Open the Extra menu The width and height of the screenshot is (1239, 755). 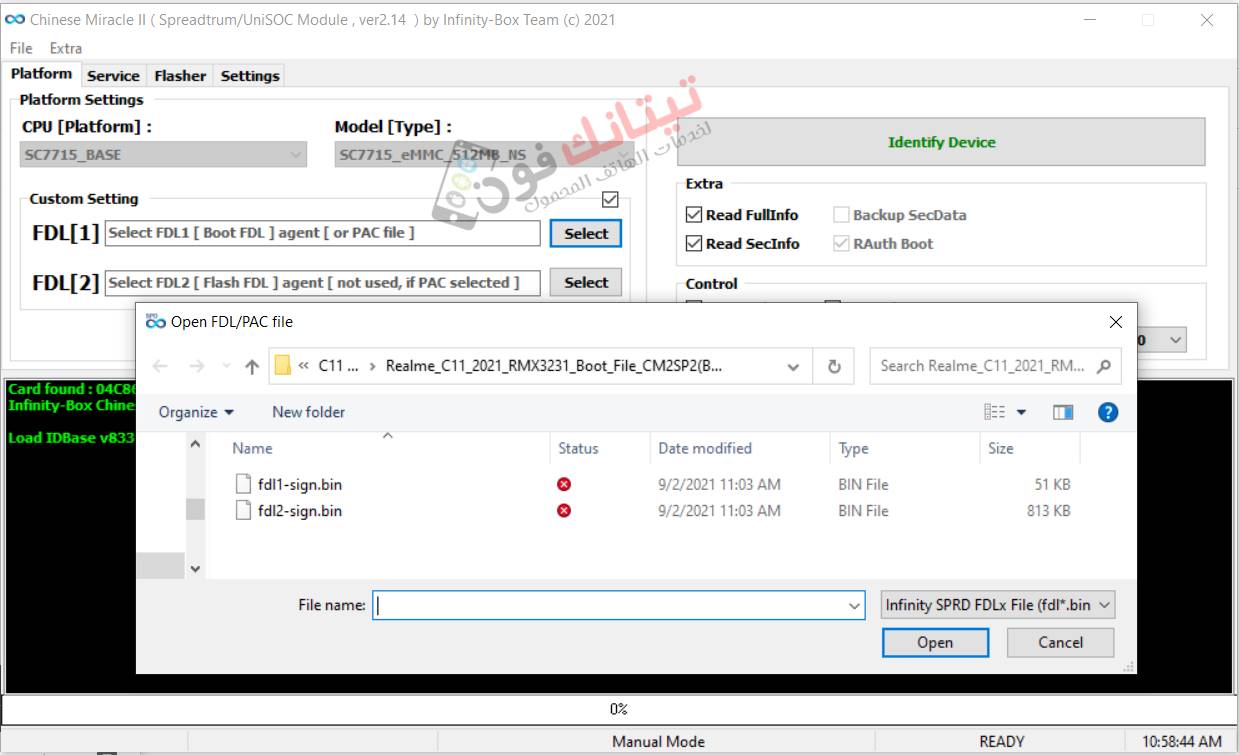coord(66,48)
